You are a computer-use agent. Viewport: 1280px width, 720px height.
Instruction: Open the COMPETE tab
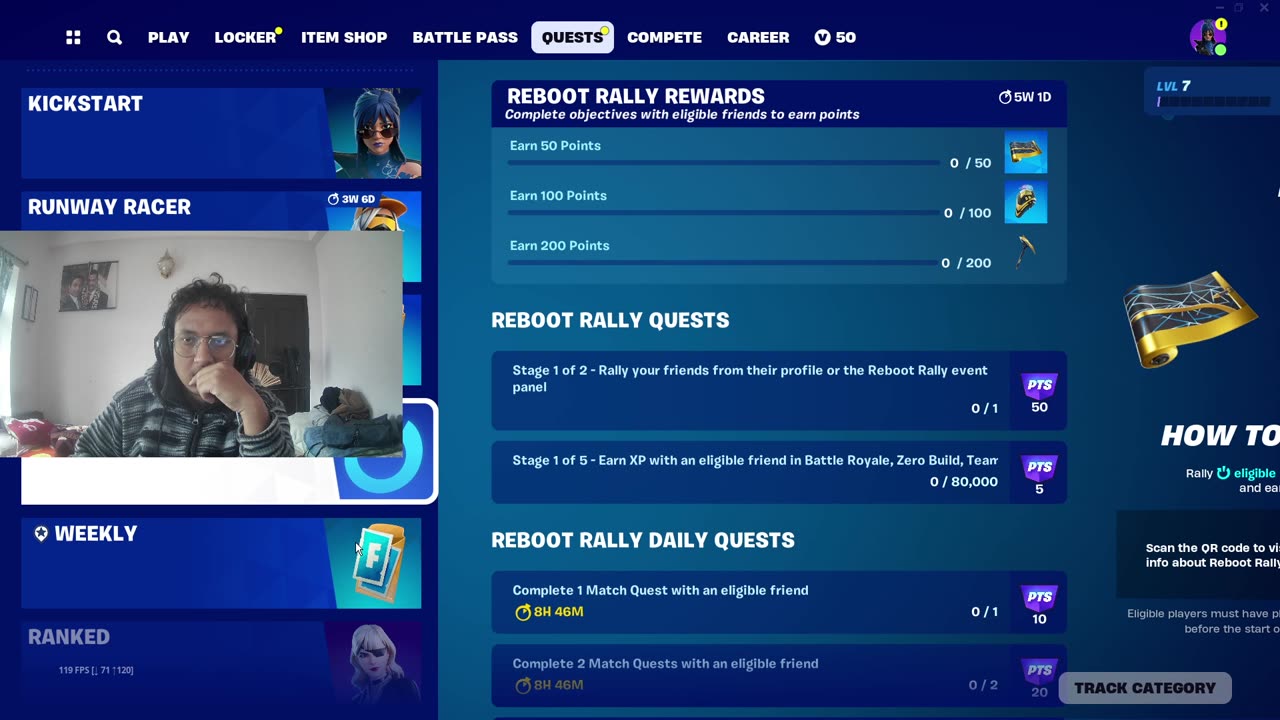coord(664,37)
